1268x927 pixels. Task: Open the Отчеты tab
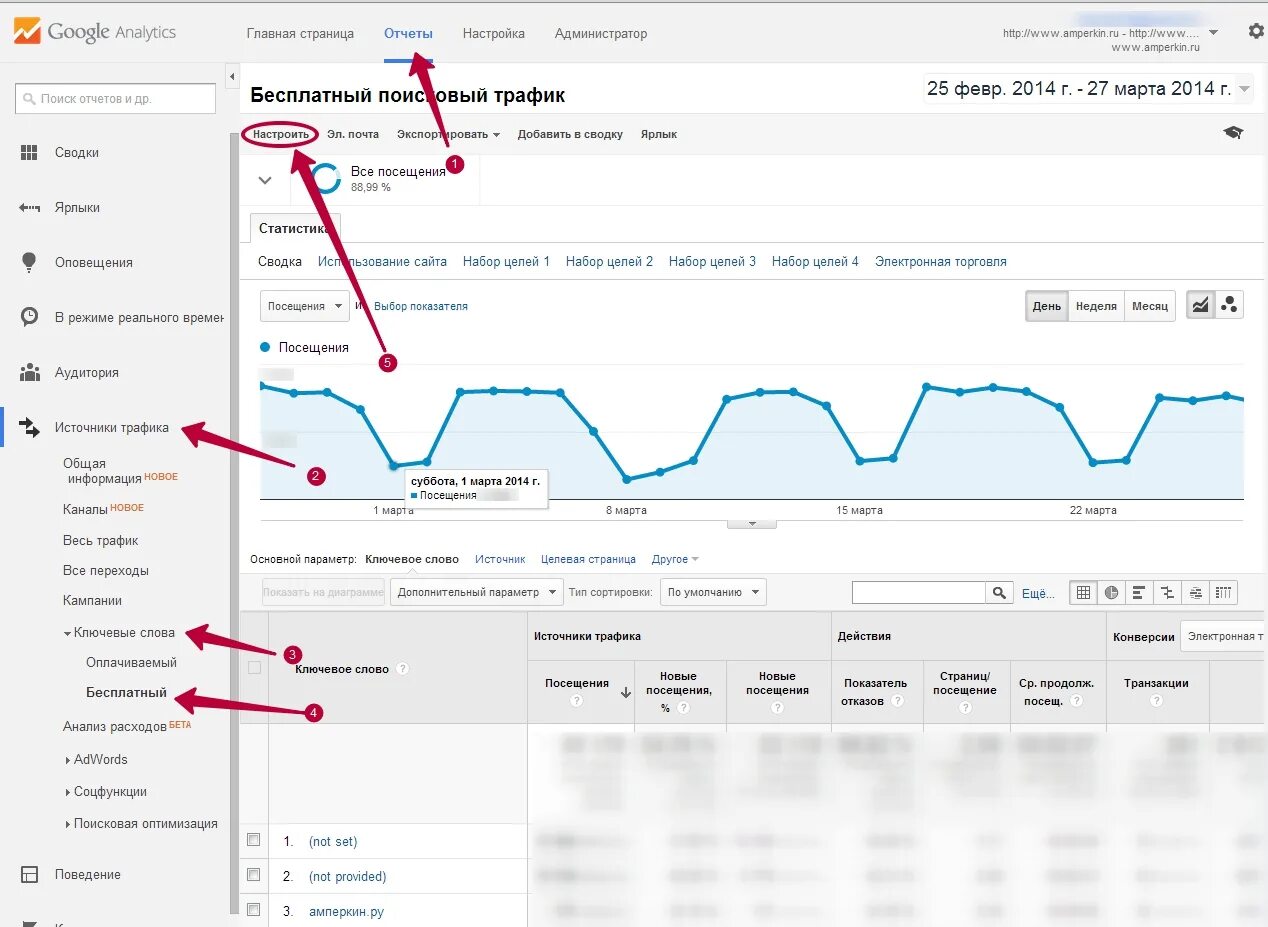point(408,33)
